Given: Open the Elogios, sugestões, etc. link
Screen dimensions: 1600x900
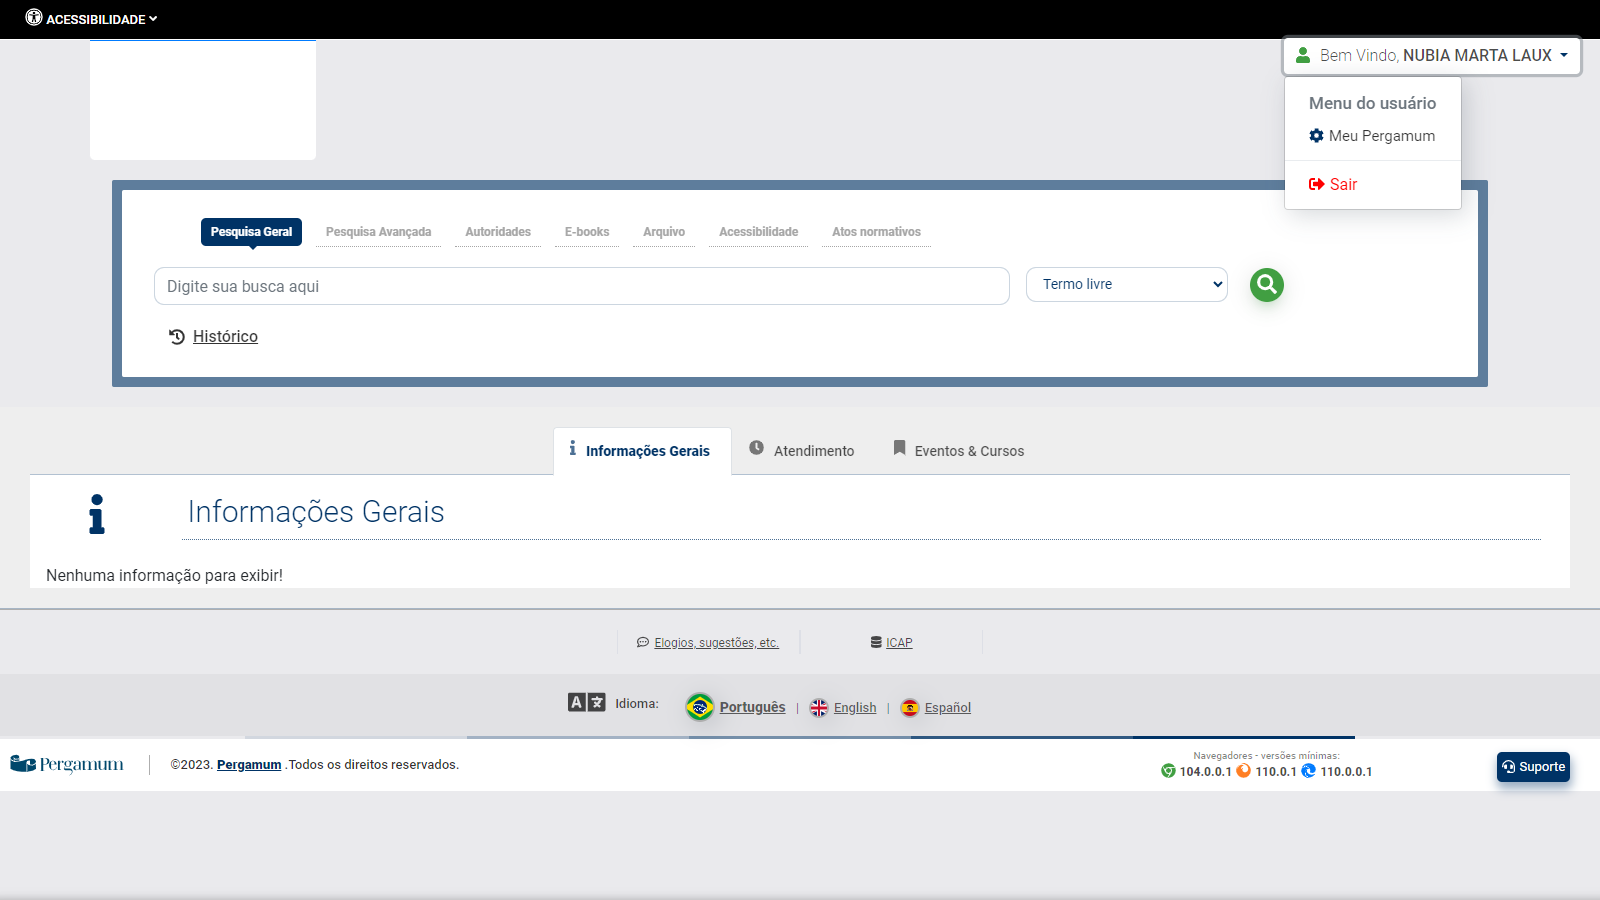Looking at the screenshot, I should [x=716, y=643].
